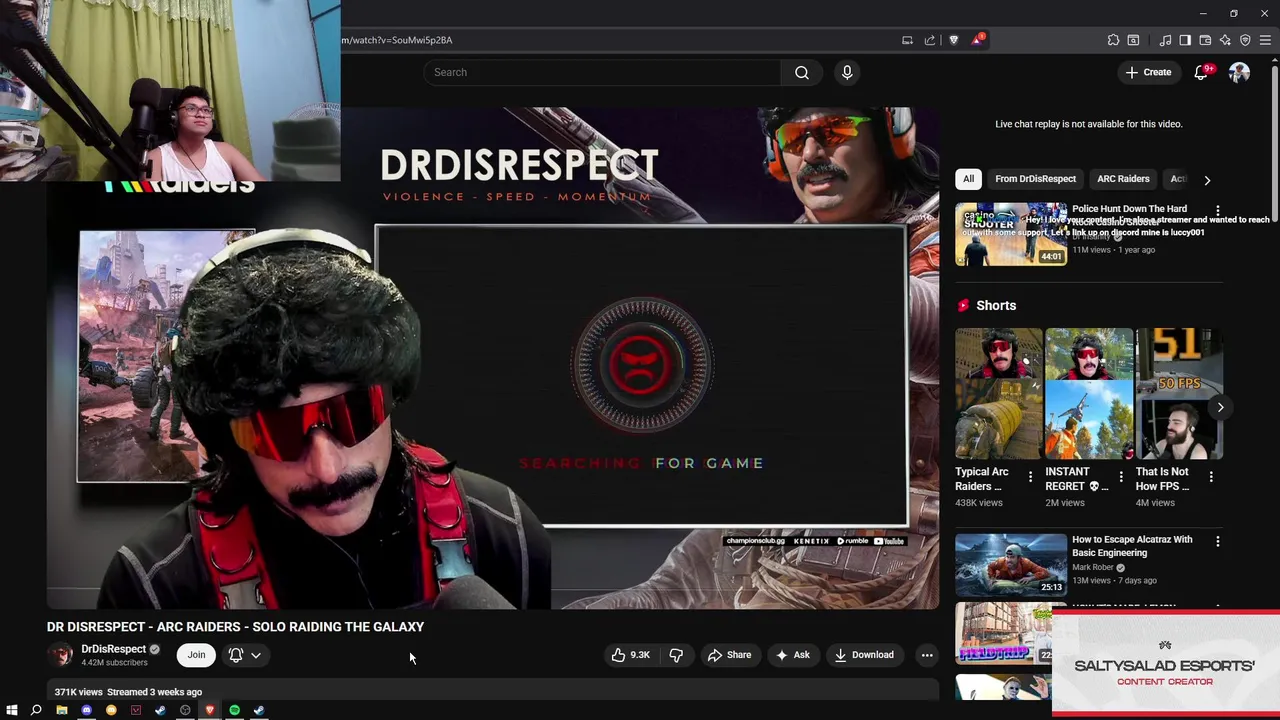Viewport: 1280px width, 720px height.
Task: Open YouTube notifications bell
Action: pos(1202,72)
